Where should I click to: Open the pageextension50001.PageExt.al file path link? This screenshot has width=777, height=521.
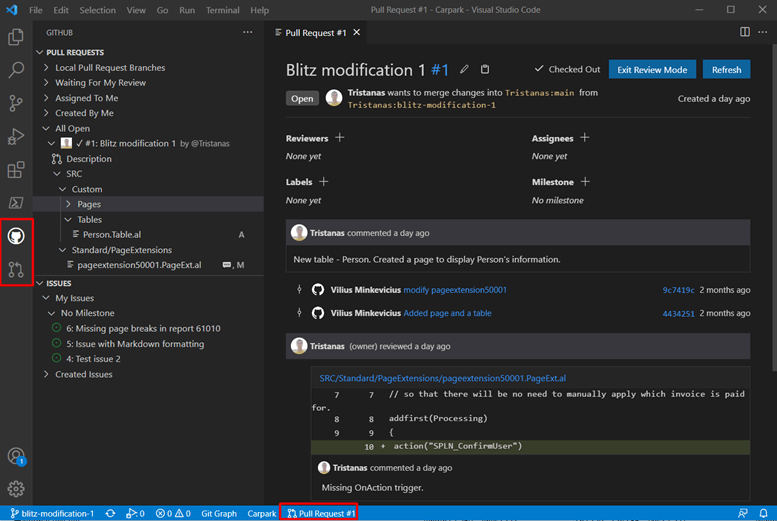tap(443, 378)
